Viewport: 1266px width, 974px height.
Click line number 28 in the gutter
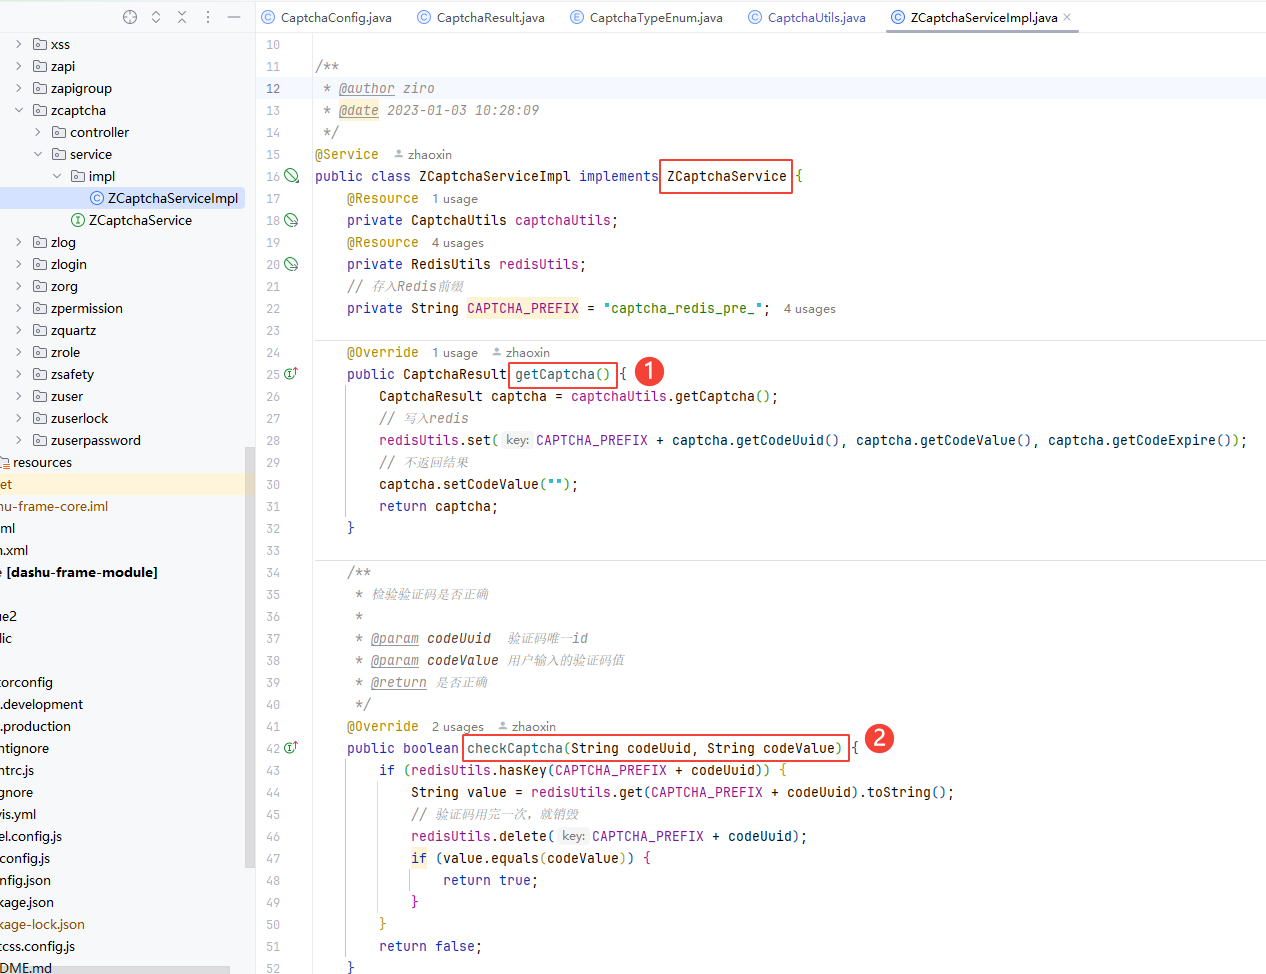[x=273, y=440]
